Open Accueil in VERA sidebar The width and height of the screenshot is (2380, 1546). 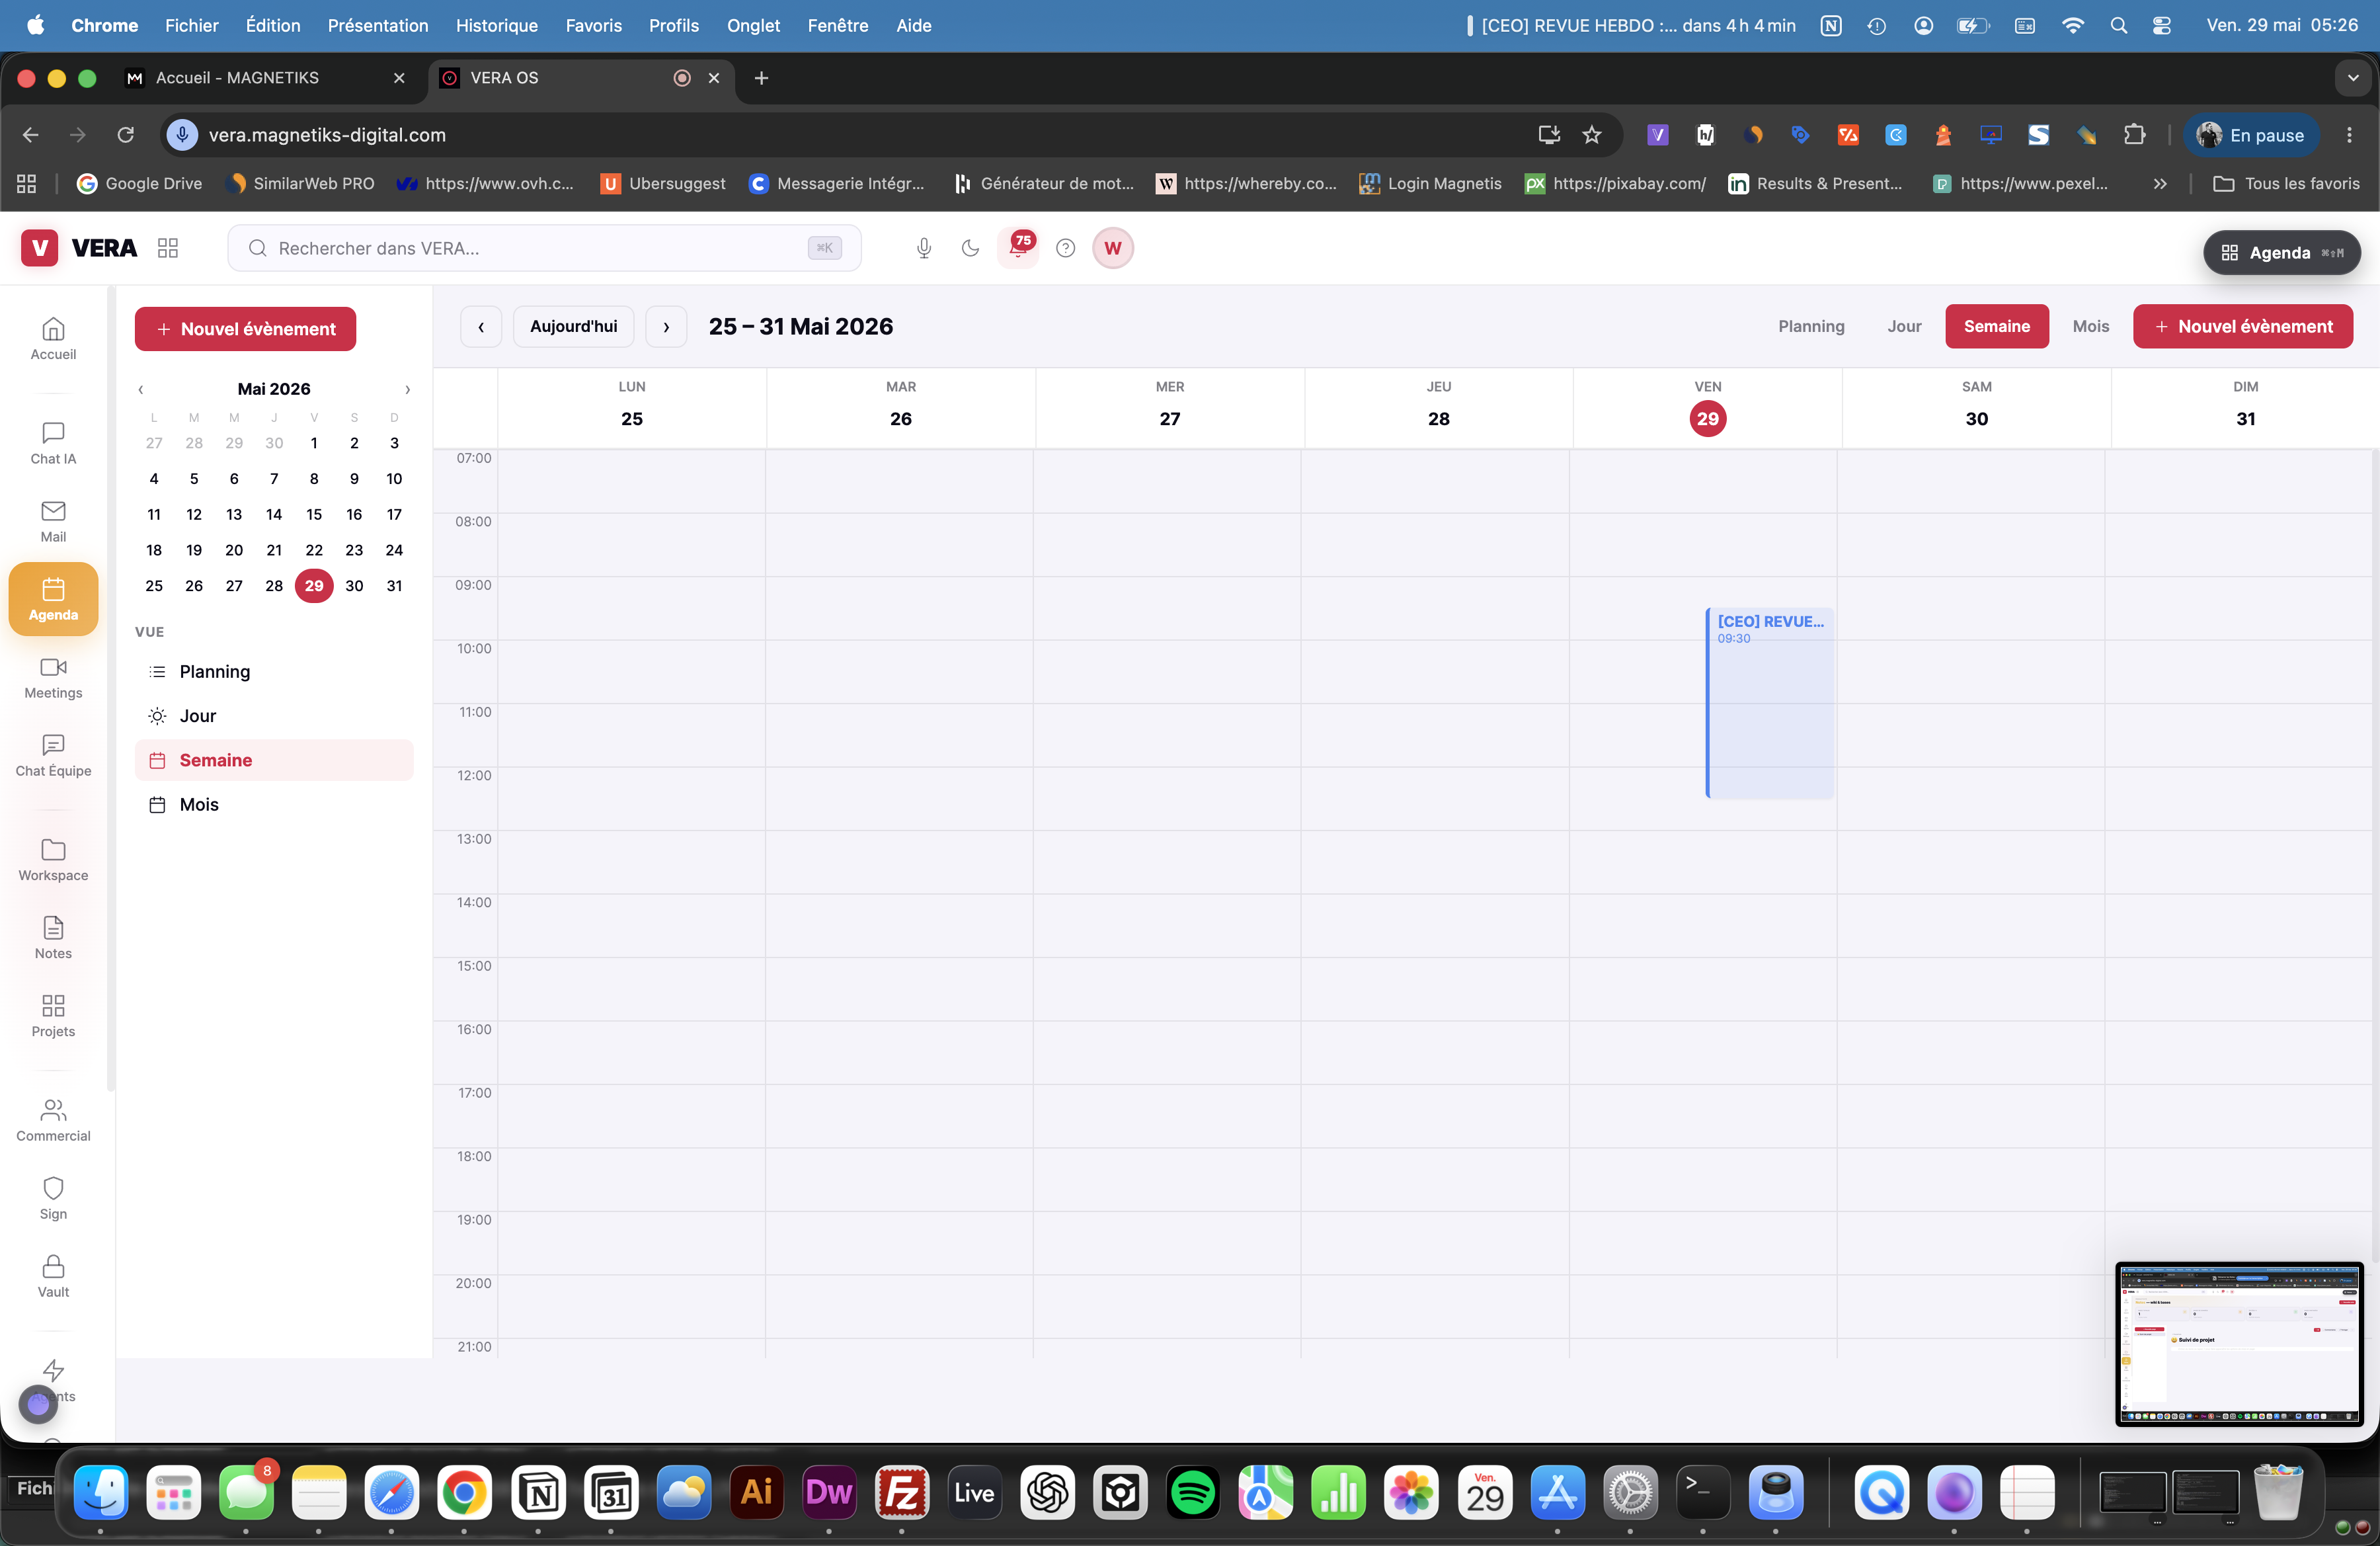53,338
